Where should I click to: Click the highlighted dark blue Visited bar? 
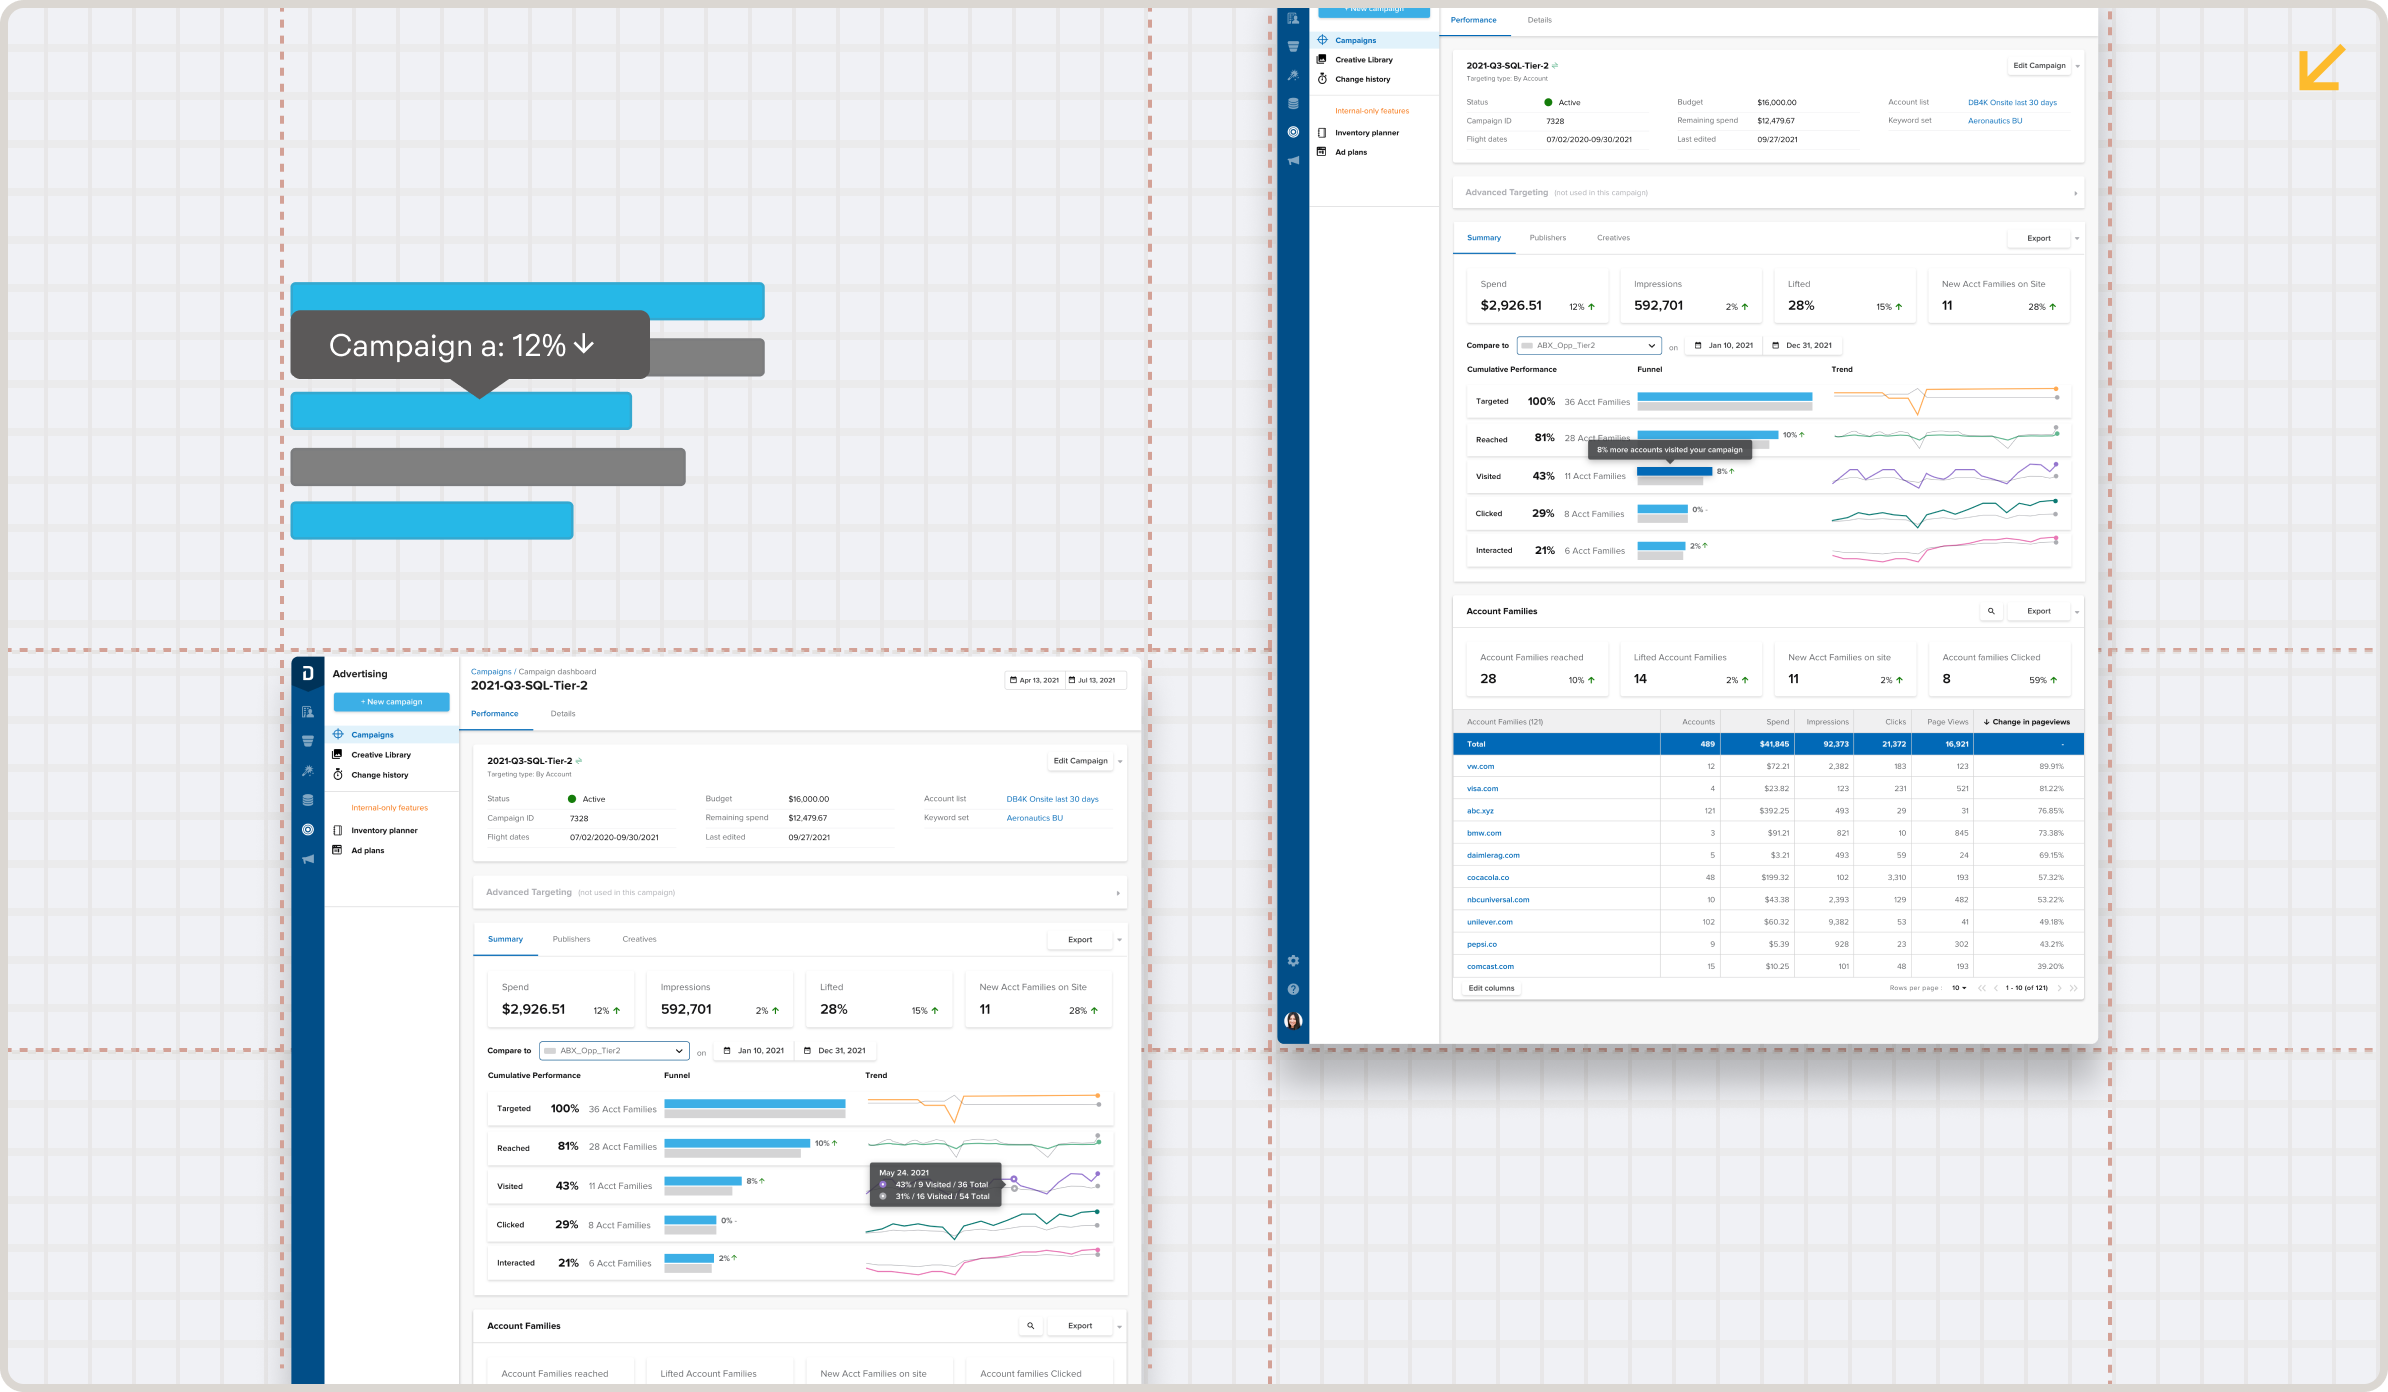[1674, 471]
